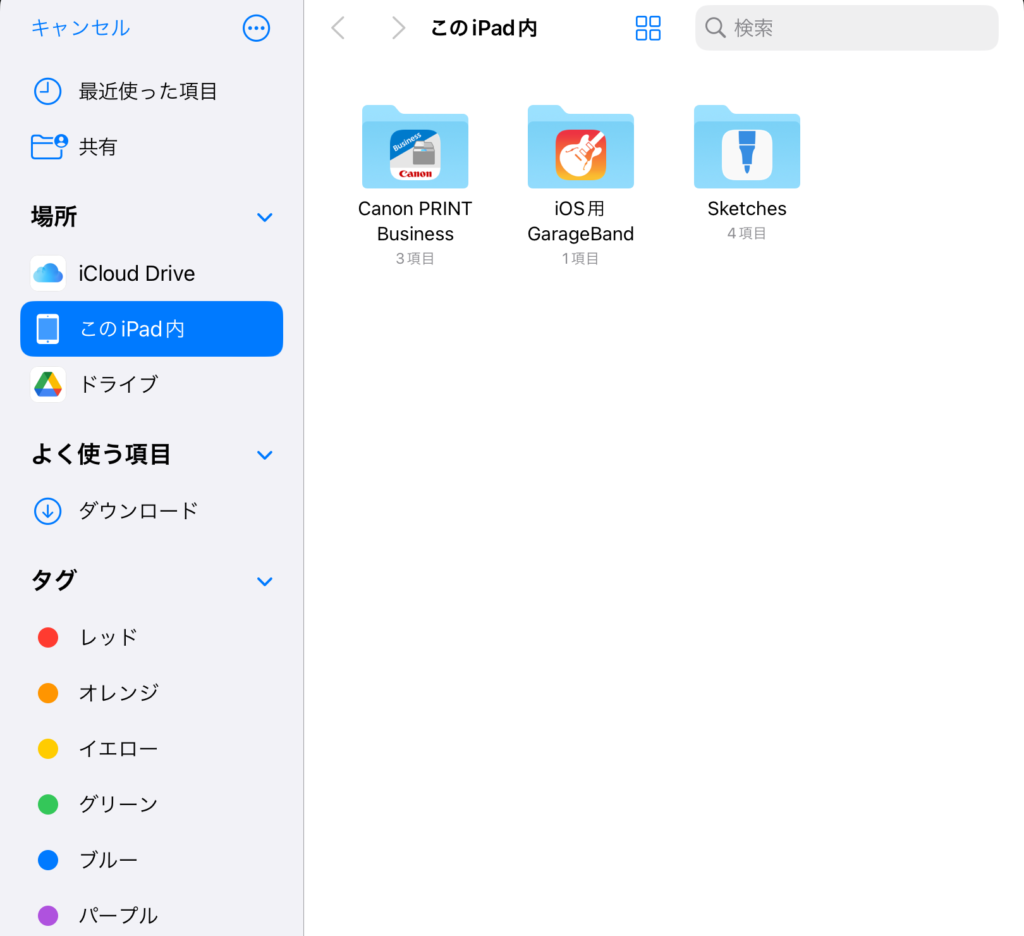Screen dimensions: 1024x936
Task: Open the Canon PRINT Business folder
Action: (x=415, y=148)
